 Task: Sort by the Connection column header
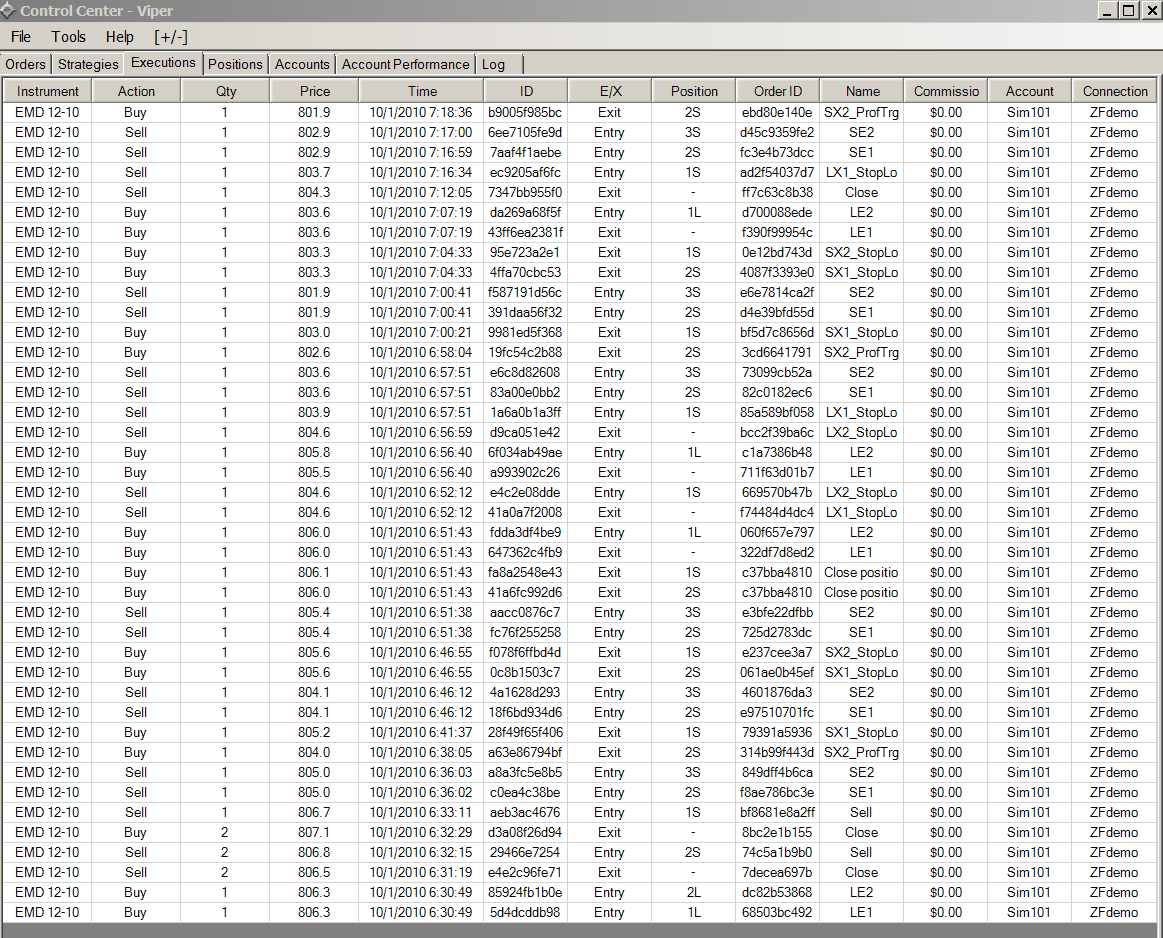point(1115,91)
